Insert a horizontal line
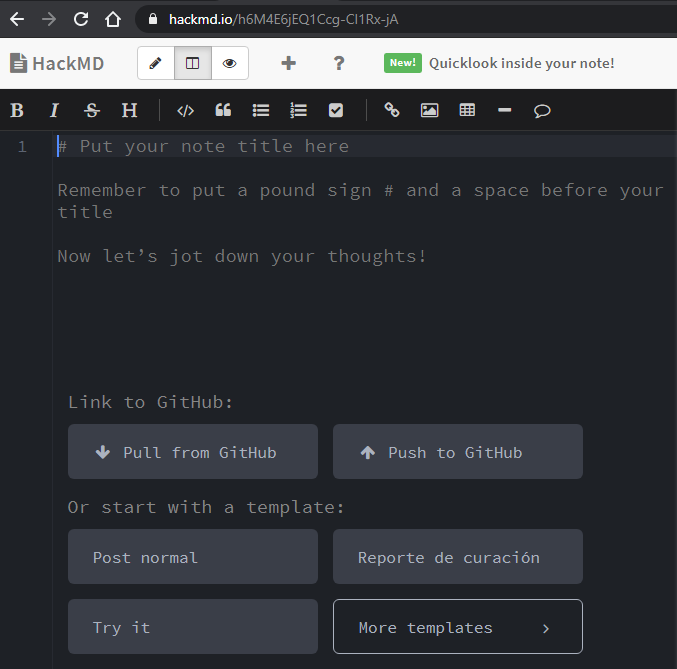The image size is (677, 669). [504, 111]
